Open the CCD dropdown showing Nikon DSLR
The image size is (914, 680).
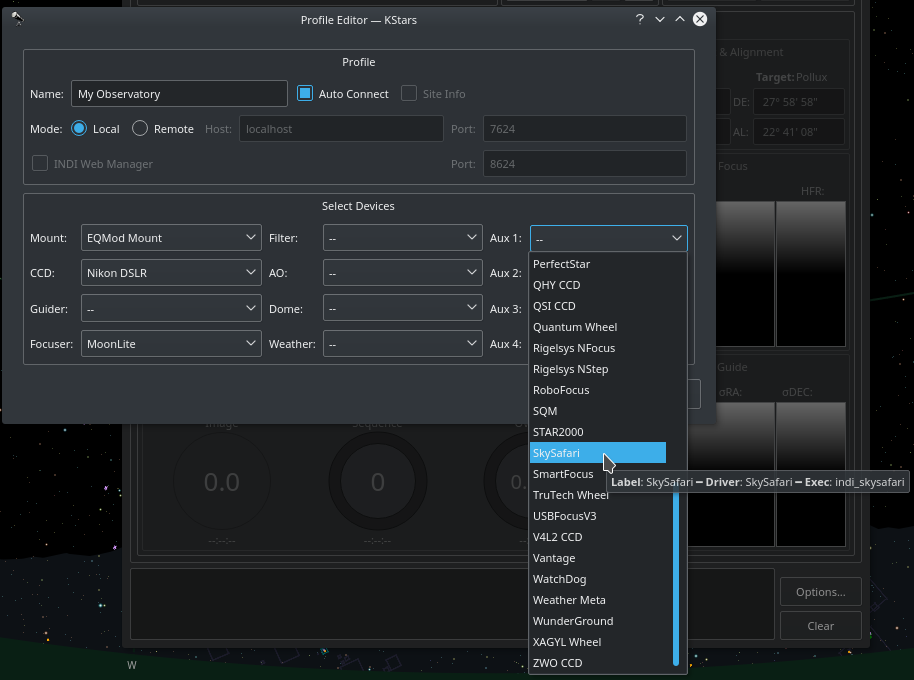coord(171,272)
